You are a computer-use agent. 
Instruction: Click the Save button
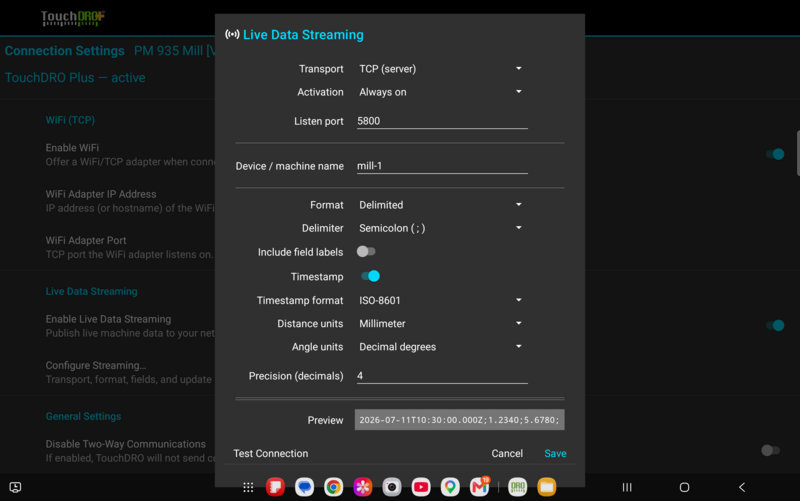tap(555, 454)
